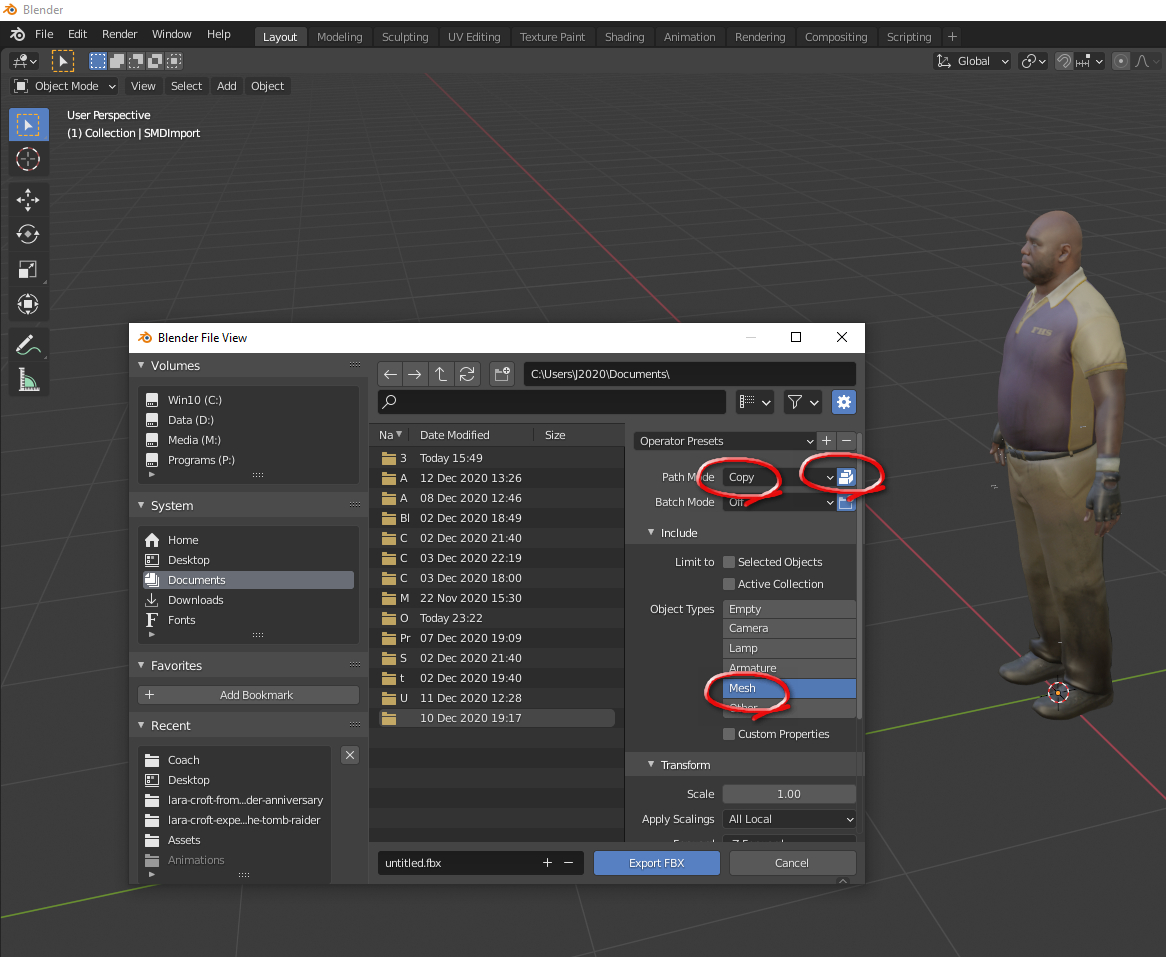Open the Batch Mode dropdown
This screenshot has height=957, width=1166.
coord(779,503)
